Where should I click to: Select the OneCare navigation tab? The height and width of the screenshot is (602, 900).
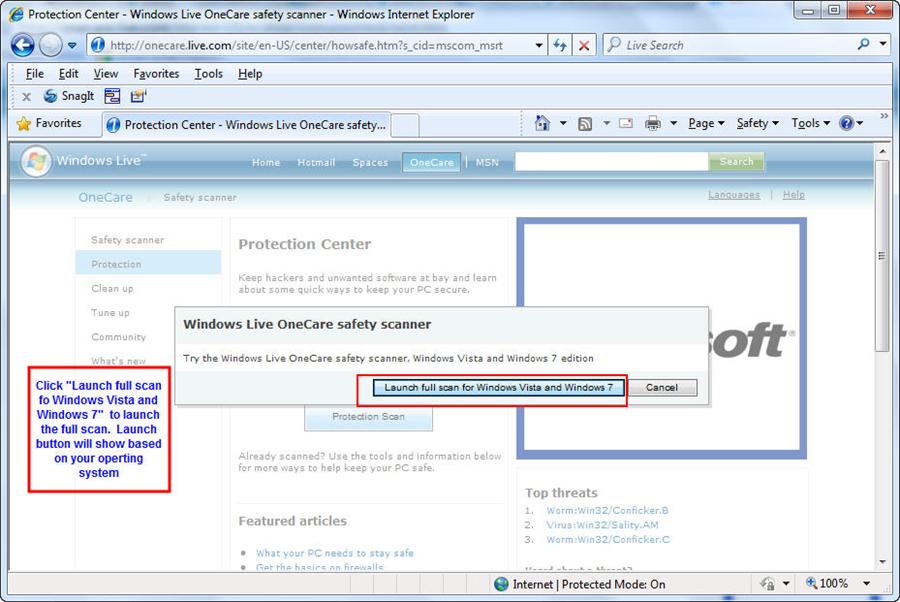pos(432,162)
